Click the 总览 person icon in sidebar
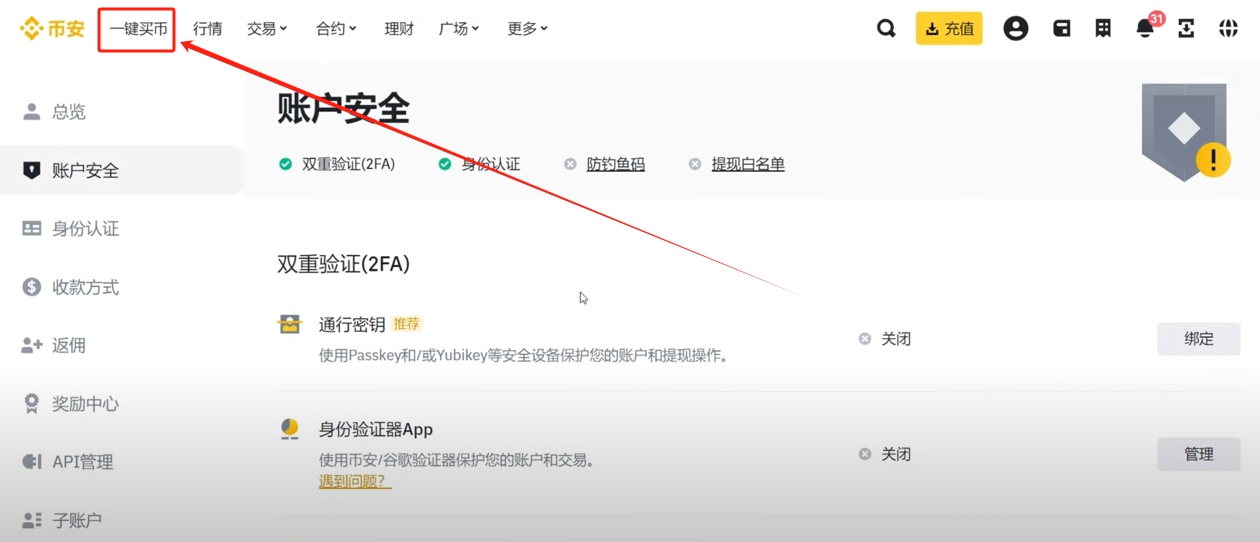1260x542 pixels. click(32, 111)
